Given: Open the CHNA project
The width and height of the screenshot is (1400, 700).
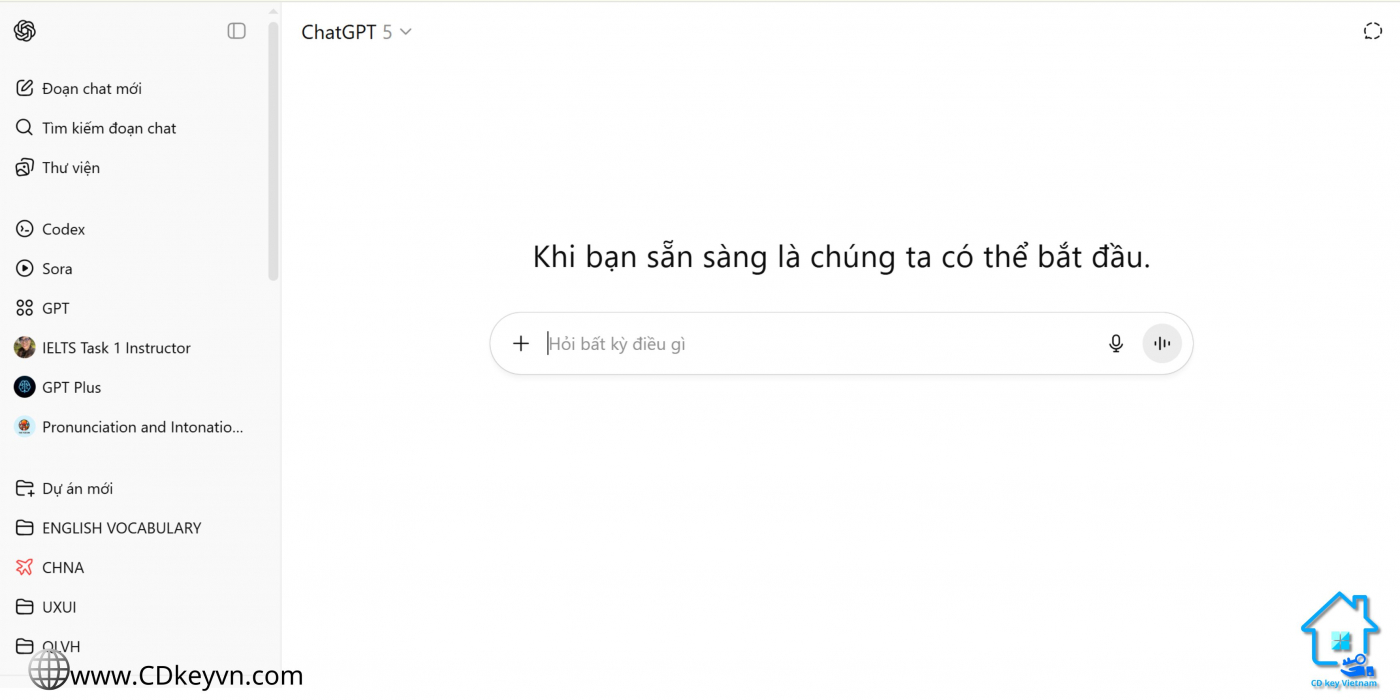Looking at the screenshot, I should [x=62, y=568].
